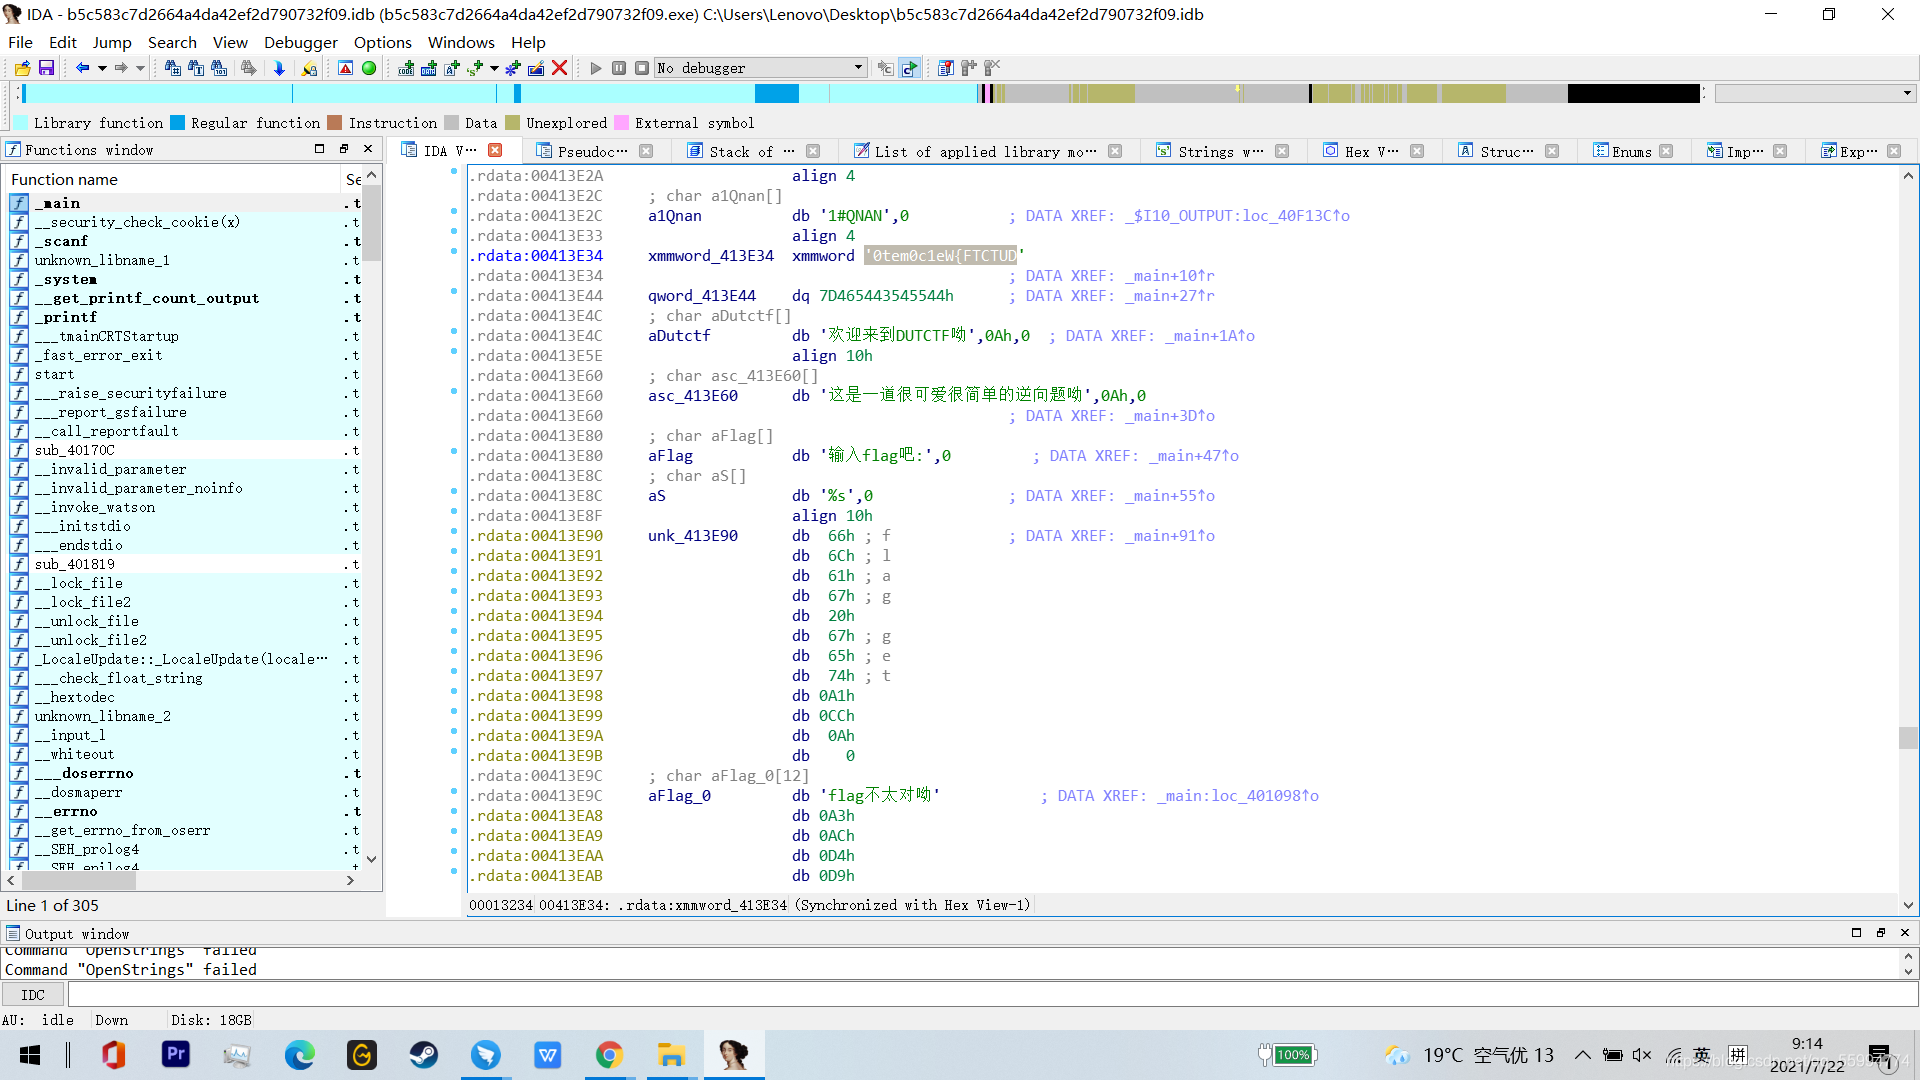Screen dimensions: 1920x1080
Task: Open the navigation band right dropdown
Action: [x=1907, y=93]
